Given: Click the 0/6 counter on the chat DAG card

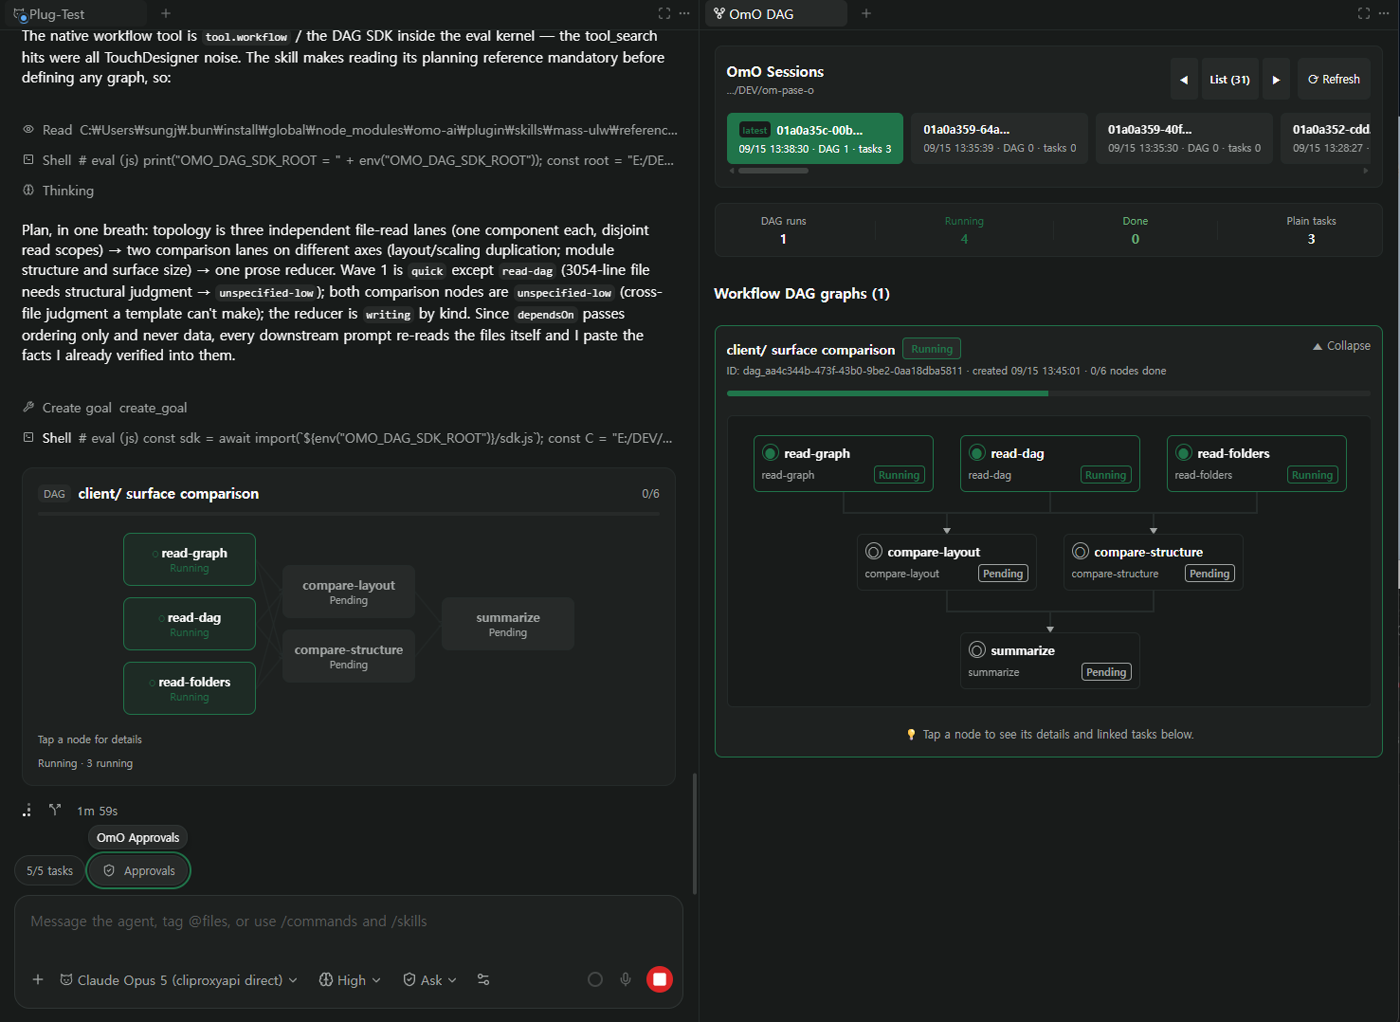Looking at the screenshot, I should [650, 494].
